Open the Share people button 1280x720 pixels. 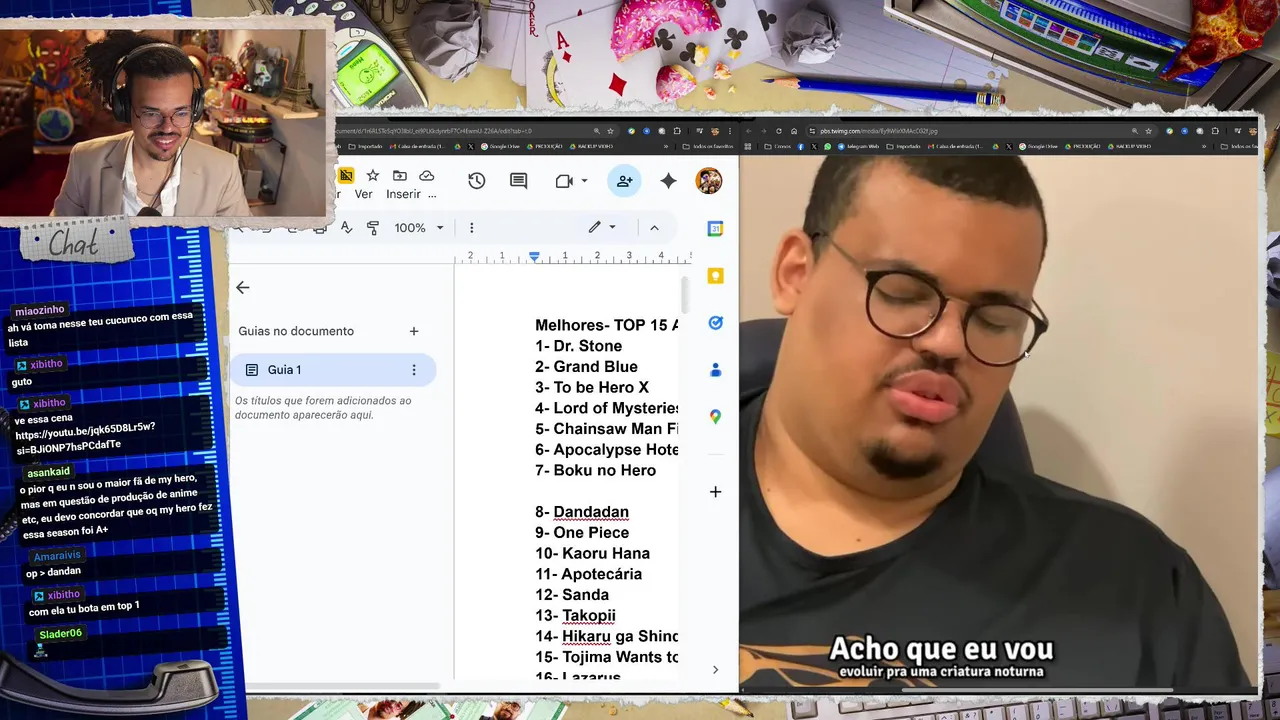click(624, 181)
